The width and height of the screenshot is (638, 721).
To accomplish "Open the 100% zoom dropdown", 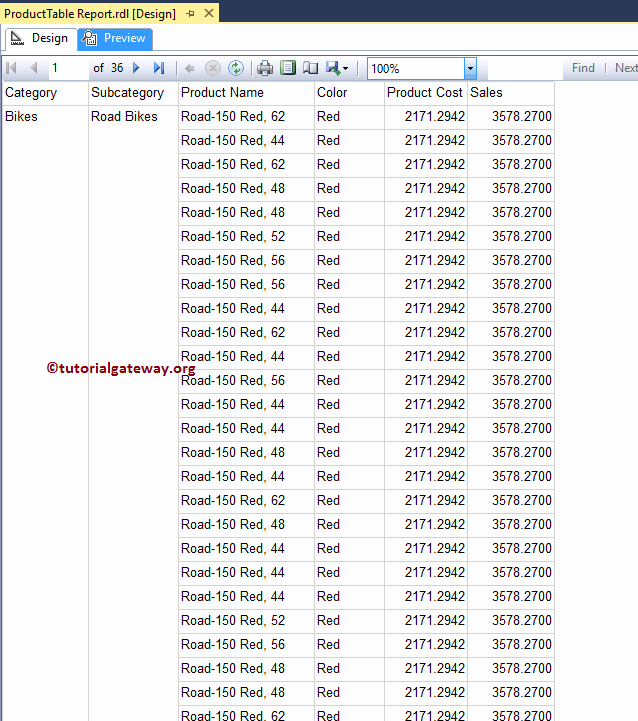I will coord(470,69).
